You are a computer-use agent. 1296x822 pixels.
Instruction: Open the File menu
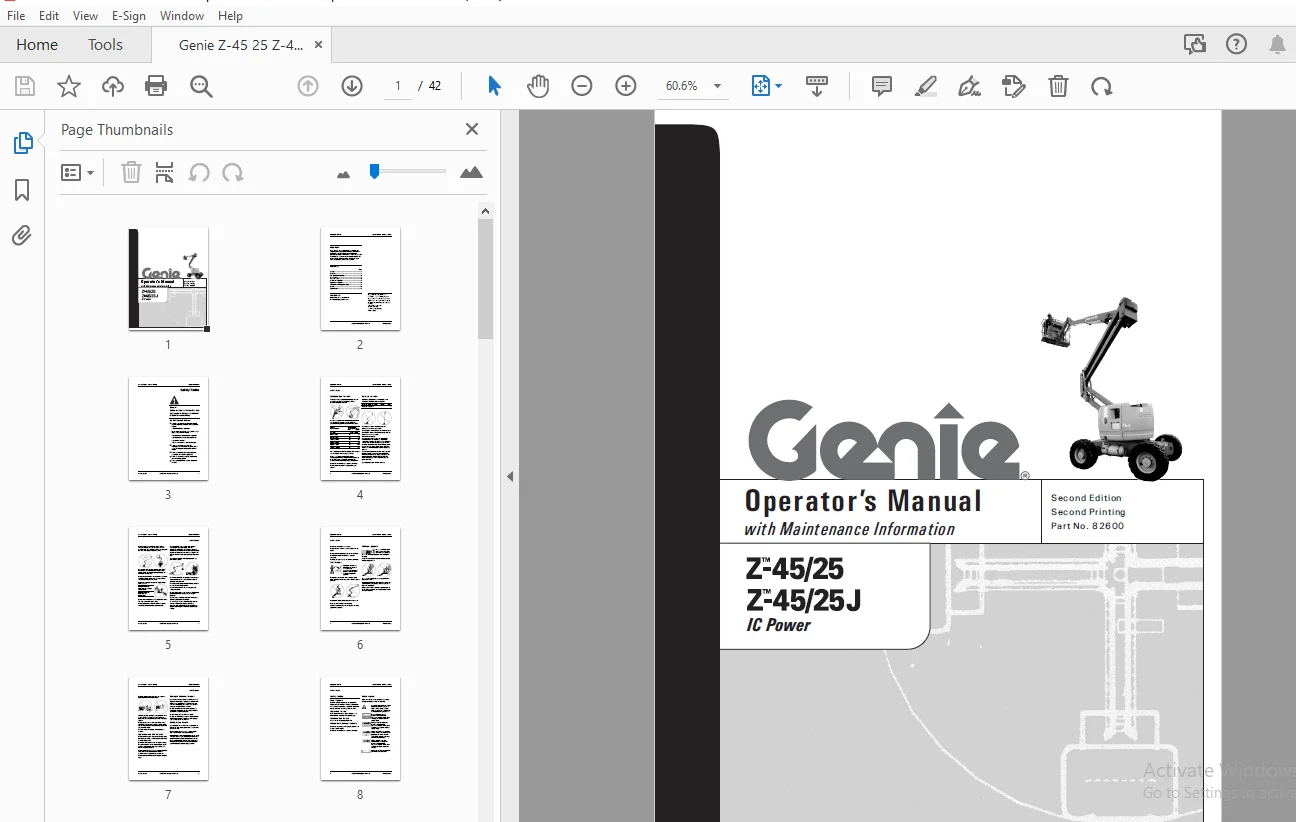click(x=16, y=16)
